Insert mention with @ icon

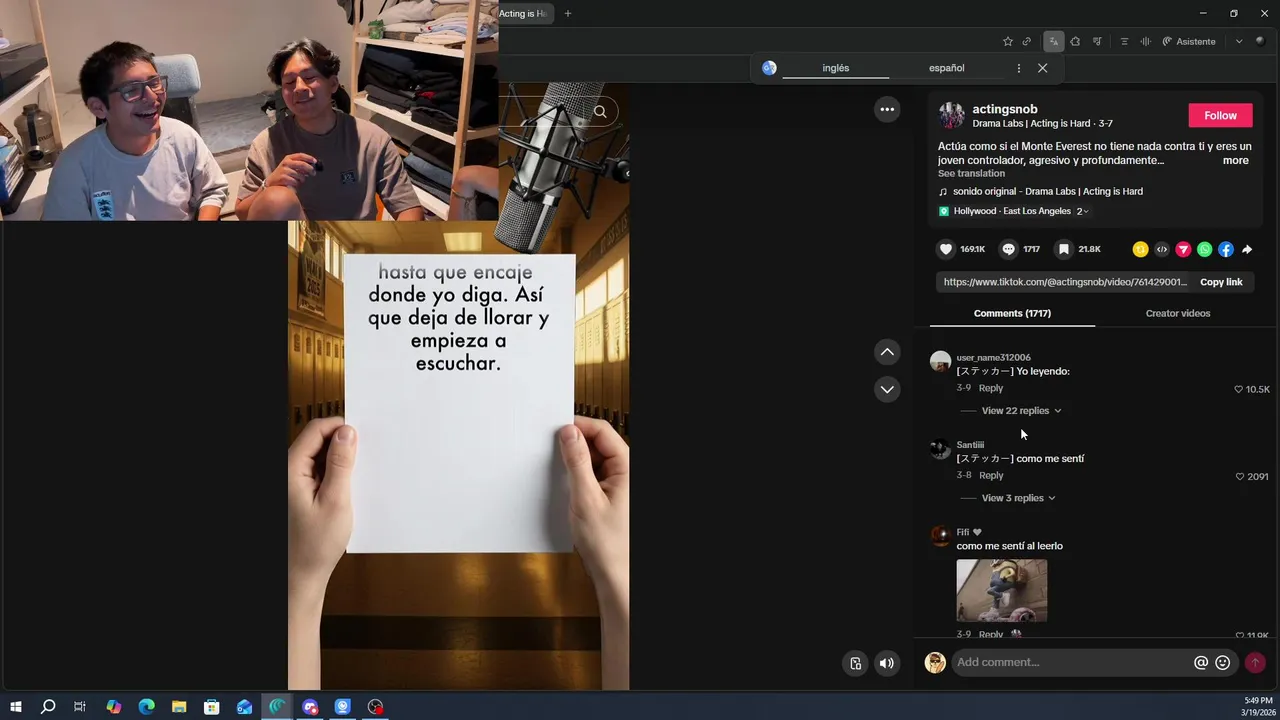(1201, 662)
